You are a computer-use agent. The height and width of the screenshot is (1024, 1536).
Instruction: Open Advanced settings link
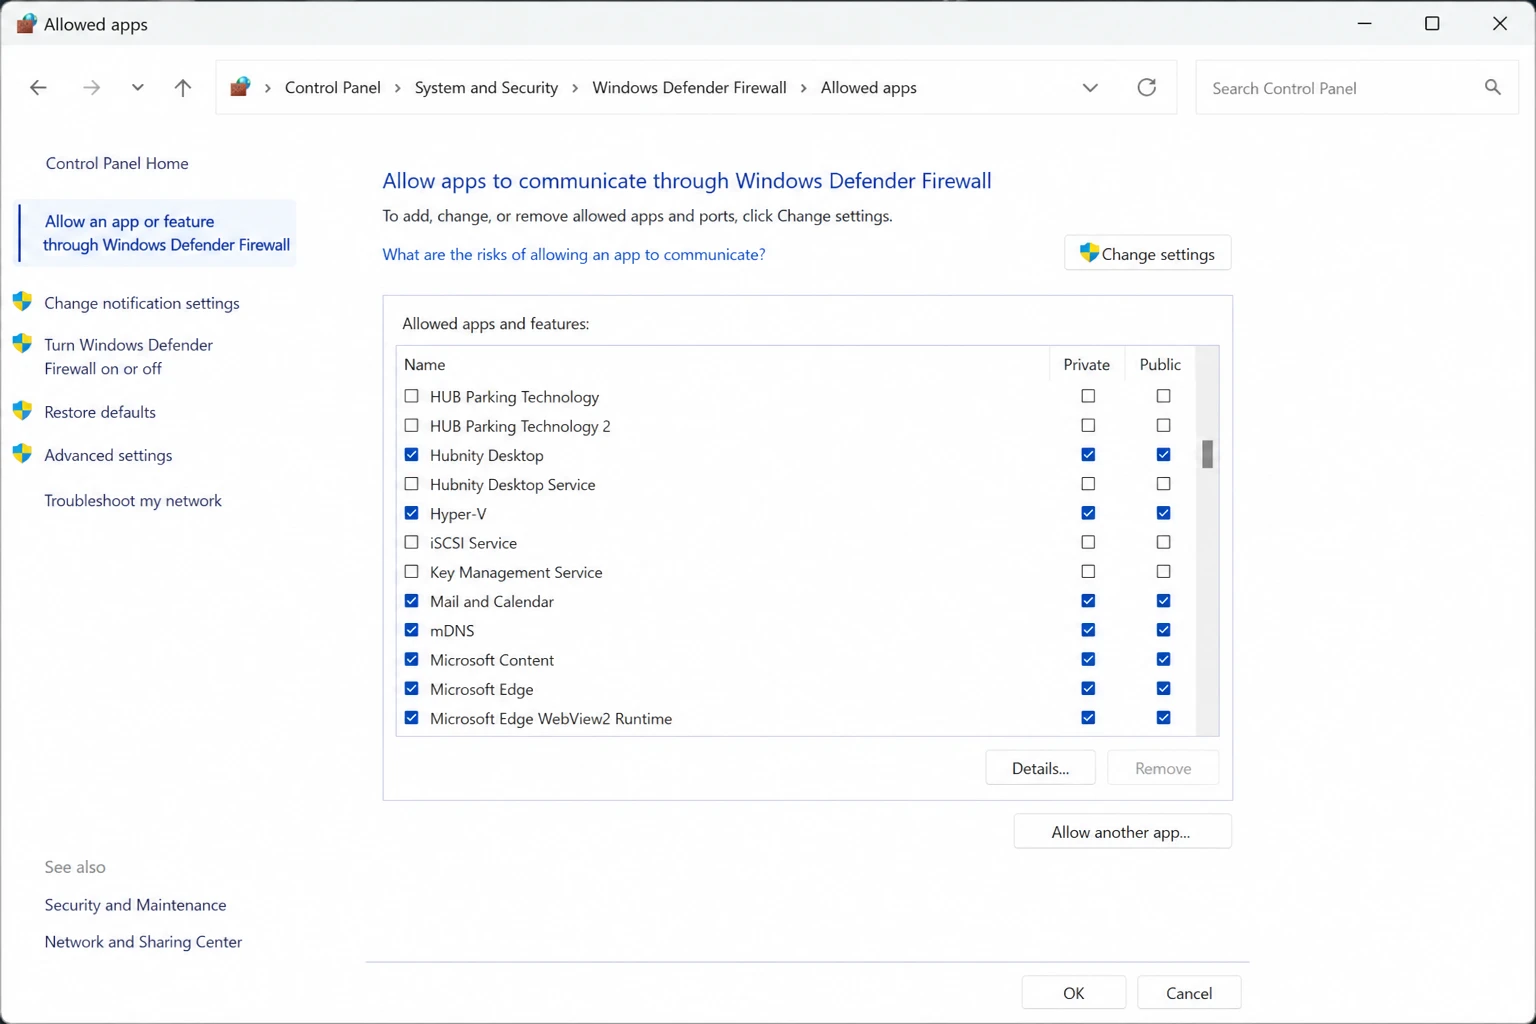click(x=108, y=455)
